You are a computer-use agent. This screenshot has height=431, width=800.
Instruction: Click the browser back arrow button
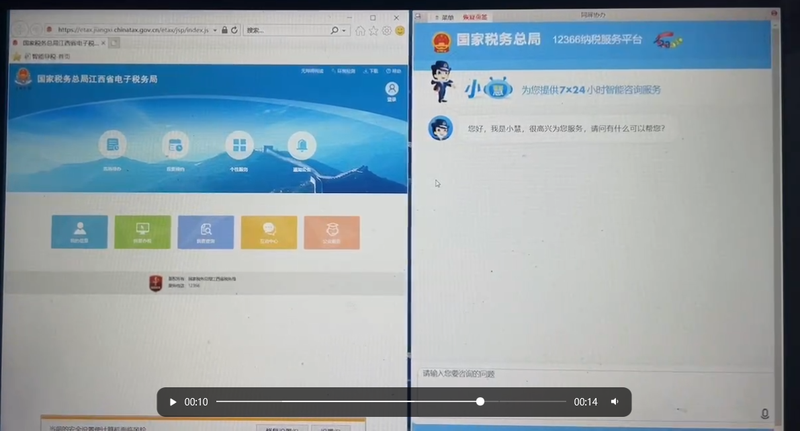(20, 30)
